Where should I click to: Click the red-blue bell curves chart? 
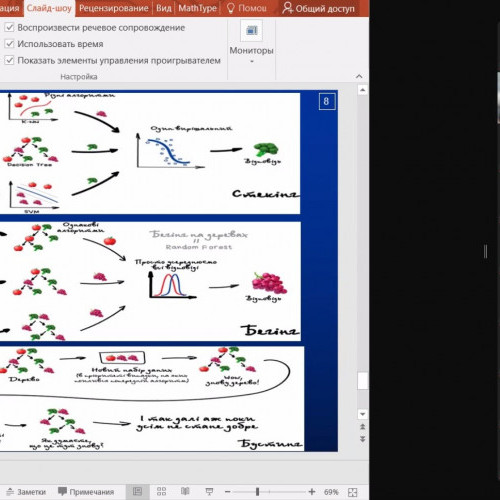click(x=172, y=285)
